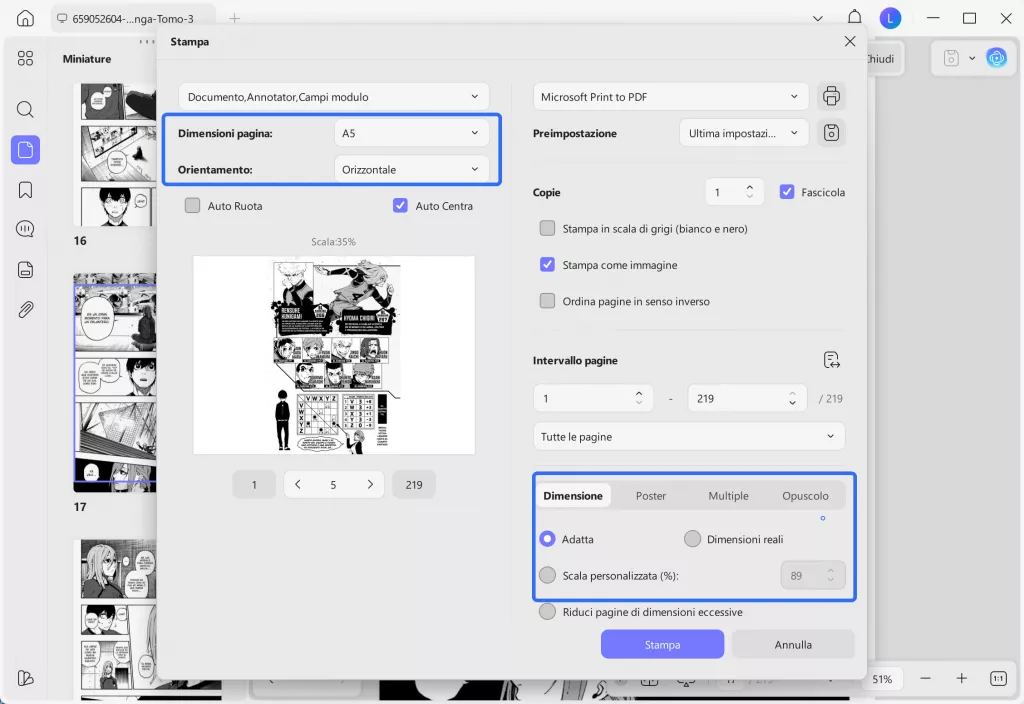Image resolution: width=1024 pixels, height=704 pixels.
Task: Zoom in with the plus icon
Action: click(x=961, y=679)
